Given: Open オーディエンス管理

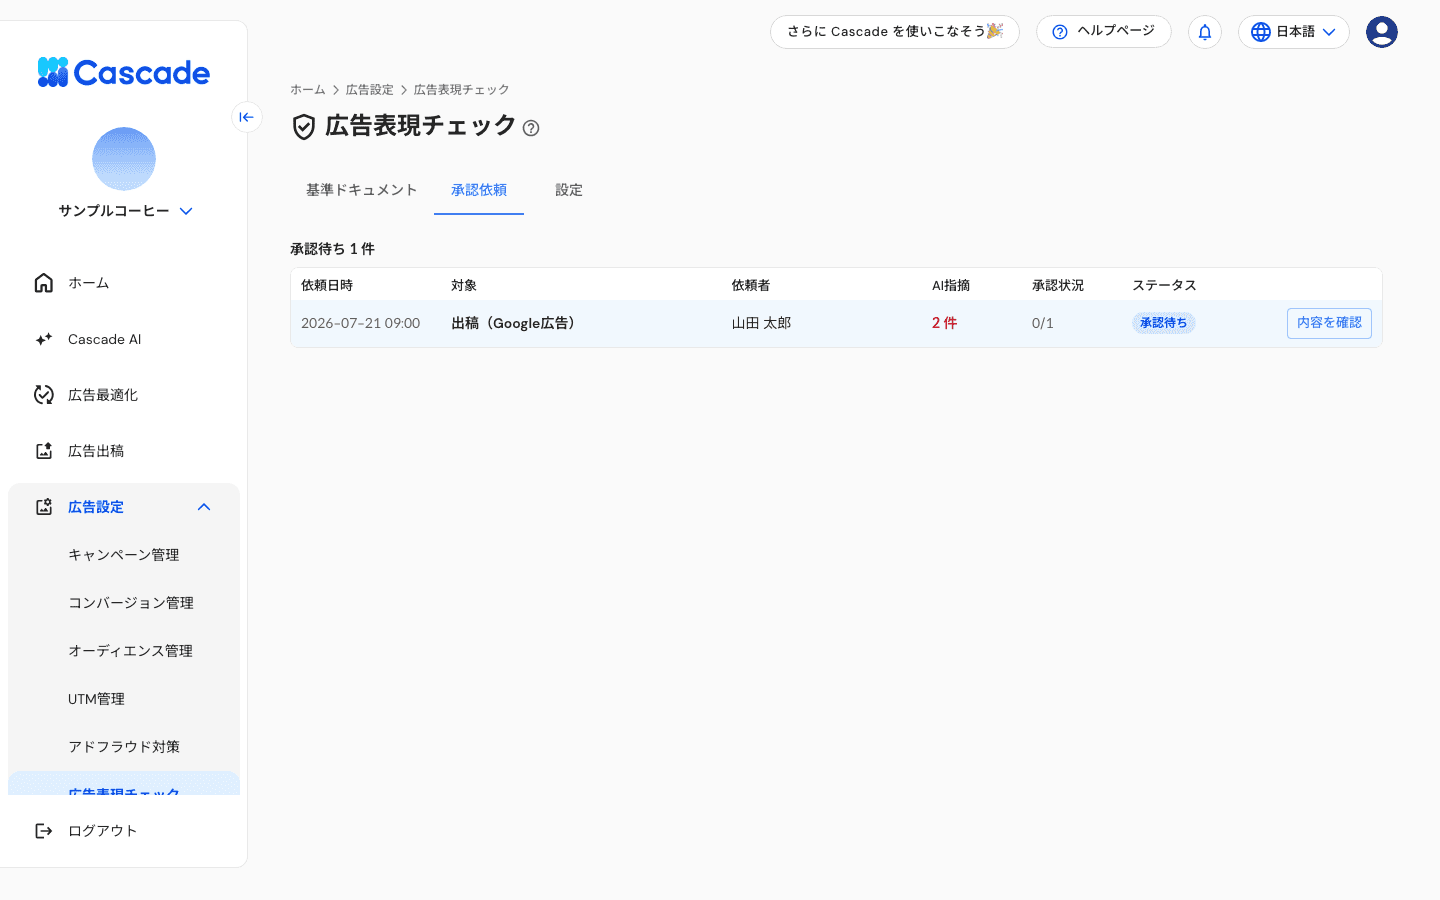Looking at the screenshot, I should tap(130, 651).
